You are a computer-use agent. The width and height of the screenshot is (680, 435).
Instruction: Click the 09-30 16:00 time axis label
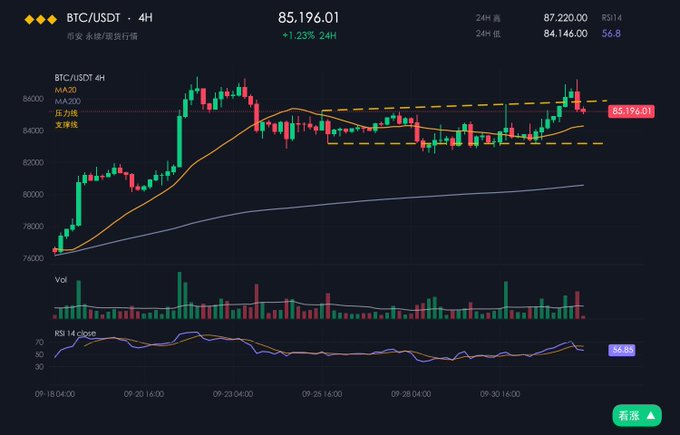pos(500,394)
